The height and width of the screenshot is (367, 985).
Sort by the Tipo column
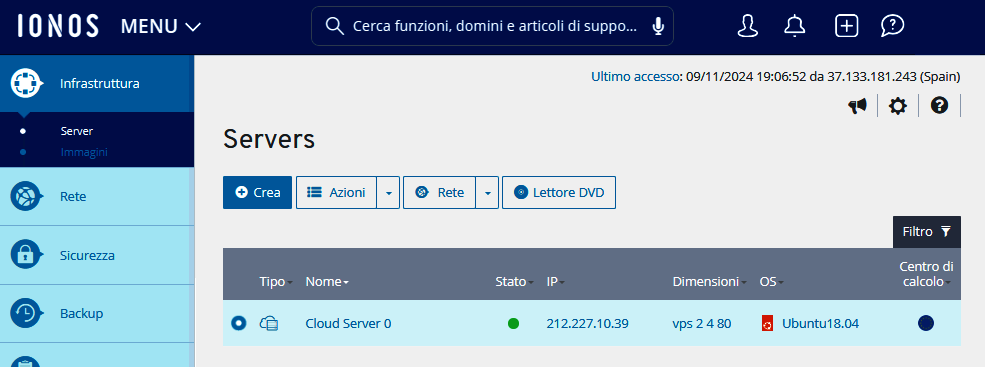point(276,282)
